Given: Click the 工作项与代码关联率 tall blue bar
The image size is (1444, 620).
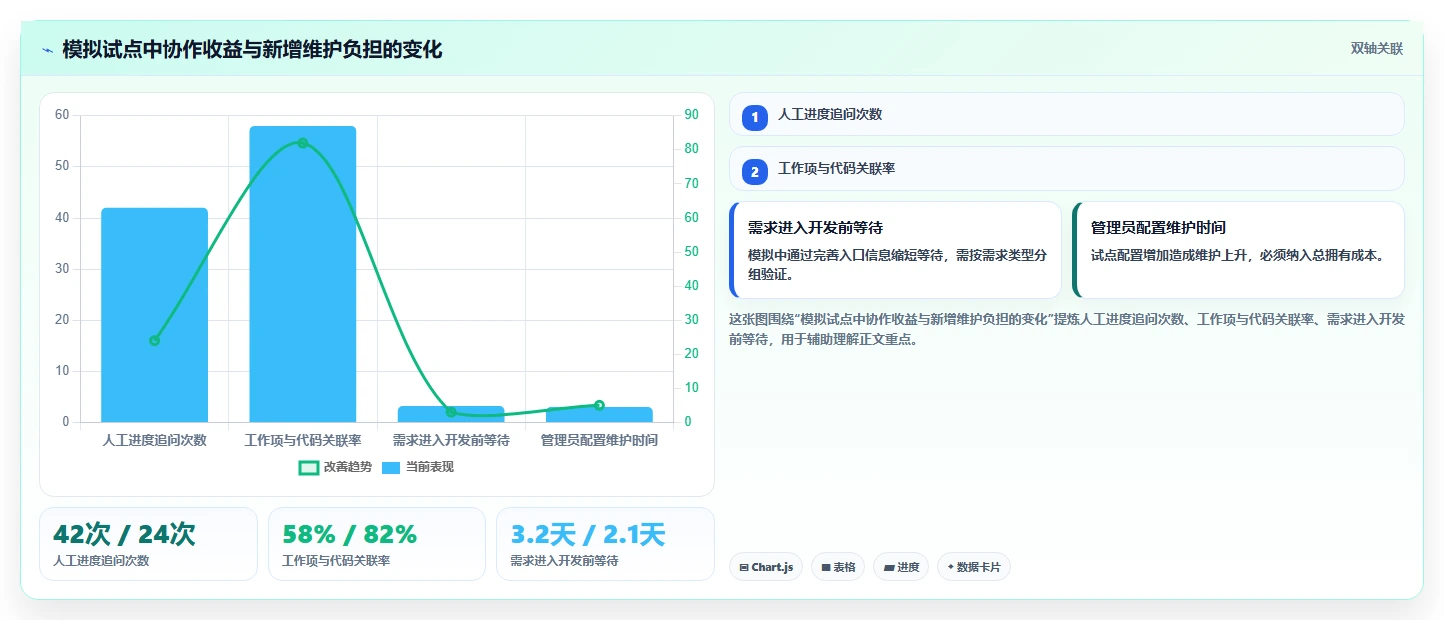Looking at the screenshot, I should click(x=303, y=274).
